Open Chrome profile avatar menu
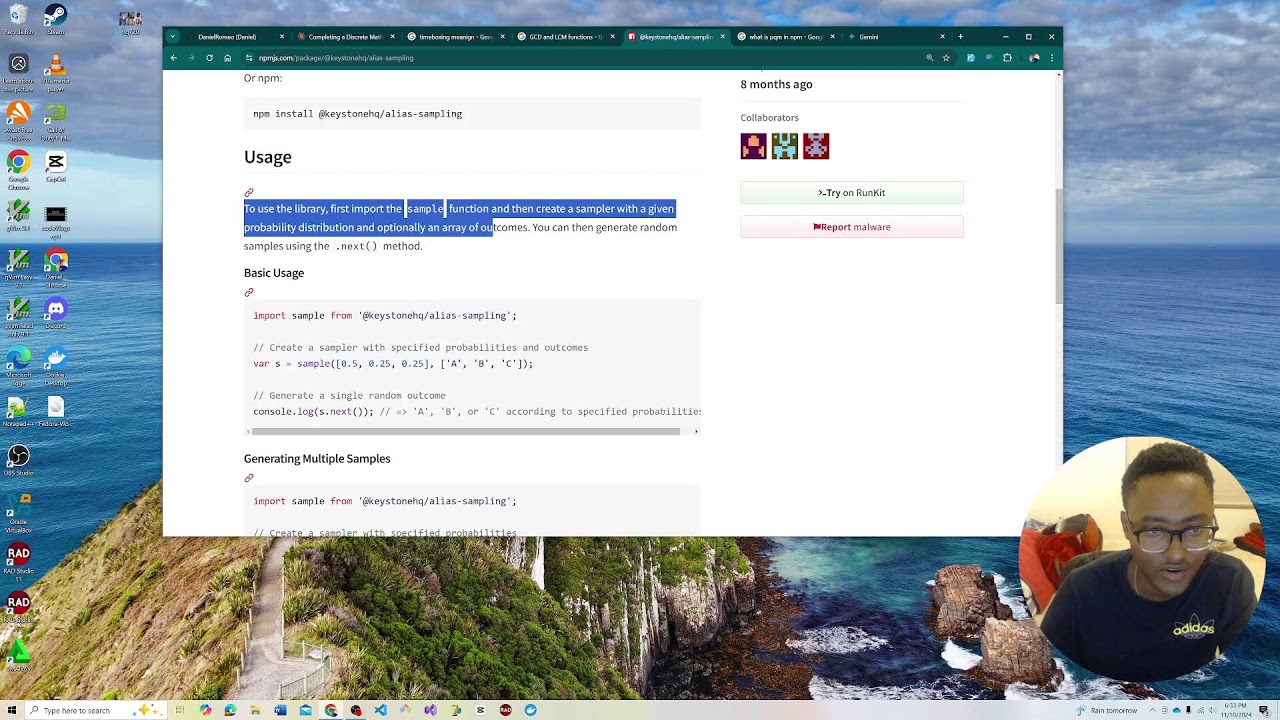The height and width of the screenshot is (720, 1280). pyautogui.click(x=1034, y=58)
